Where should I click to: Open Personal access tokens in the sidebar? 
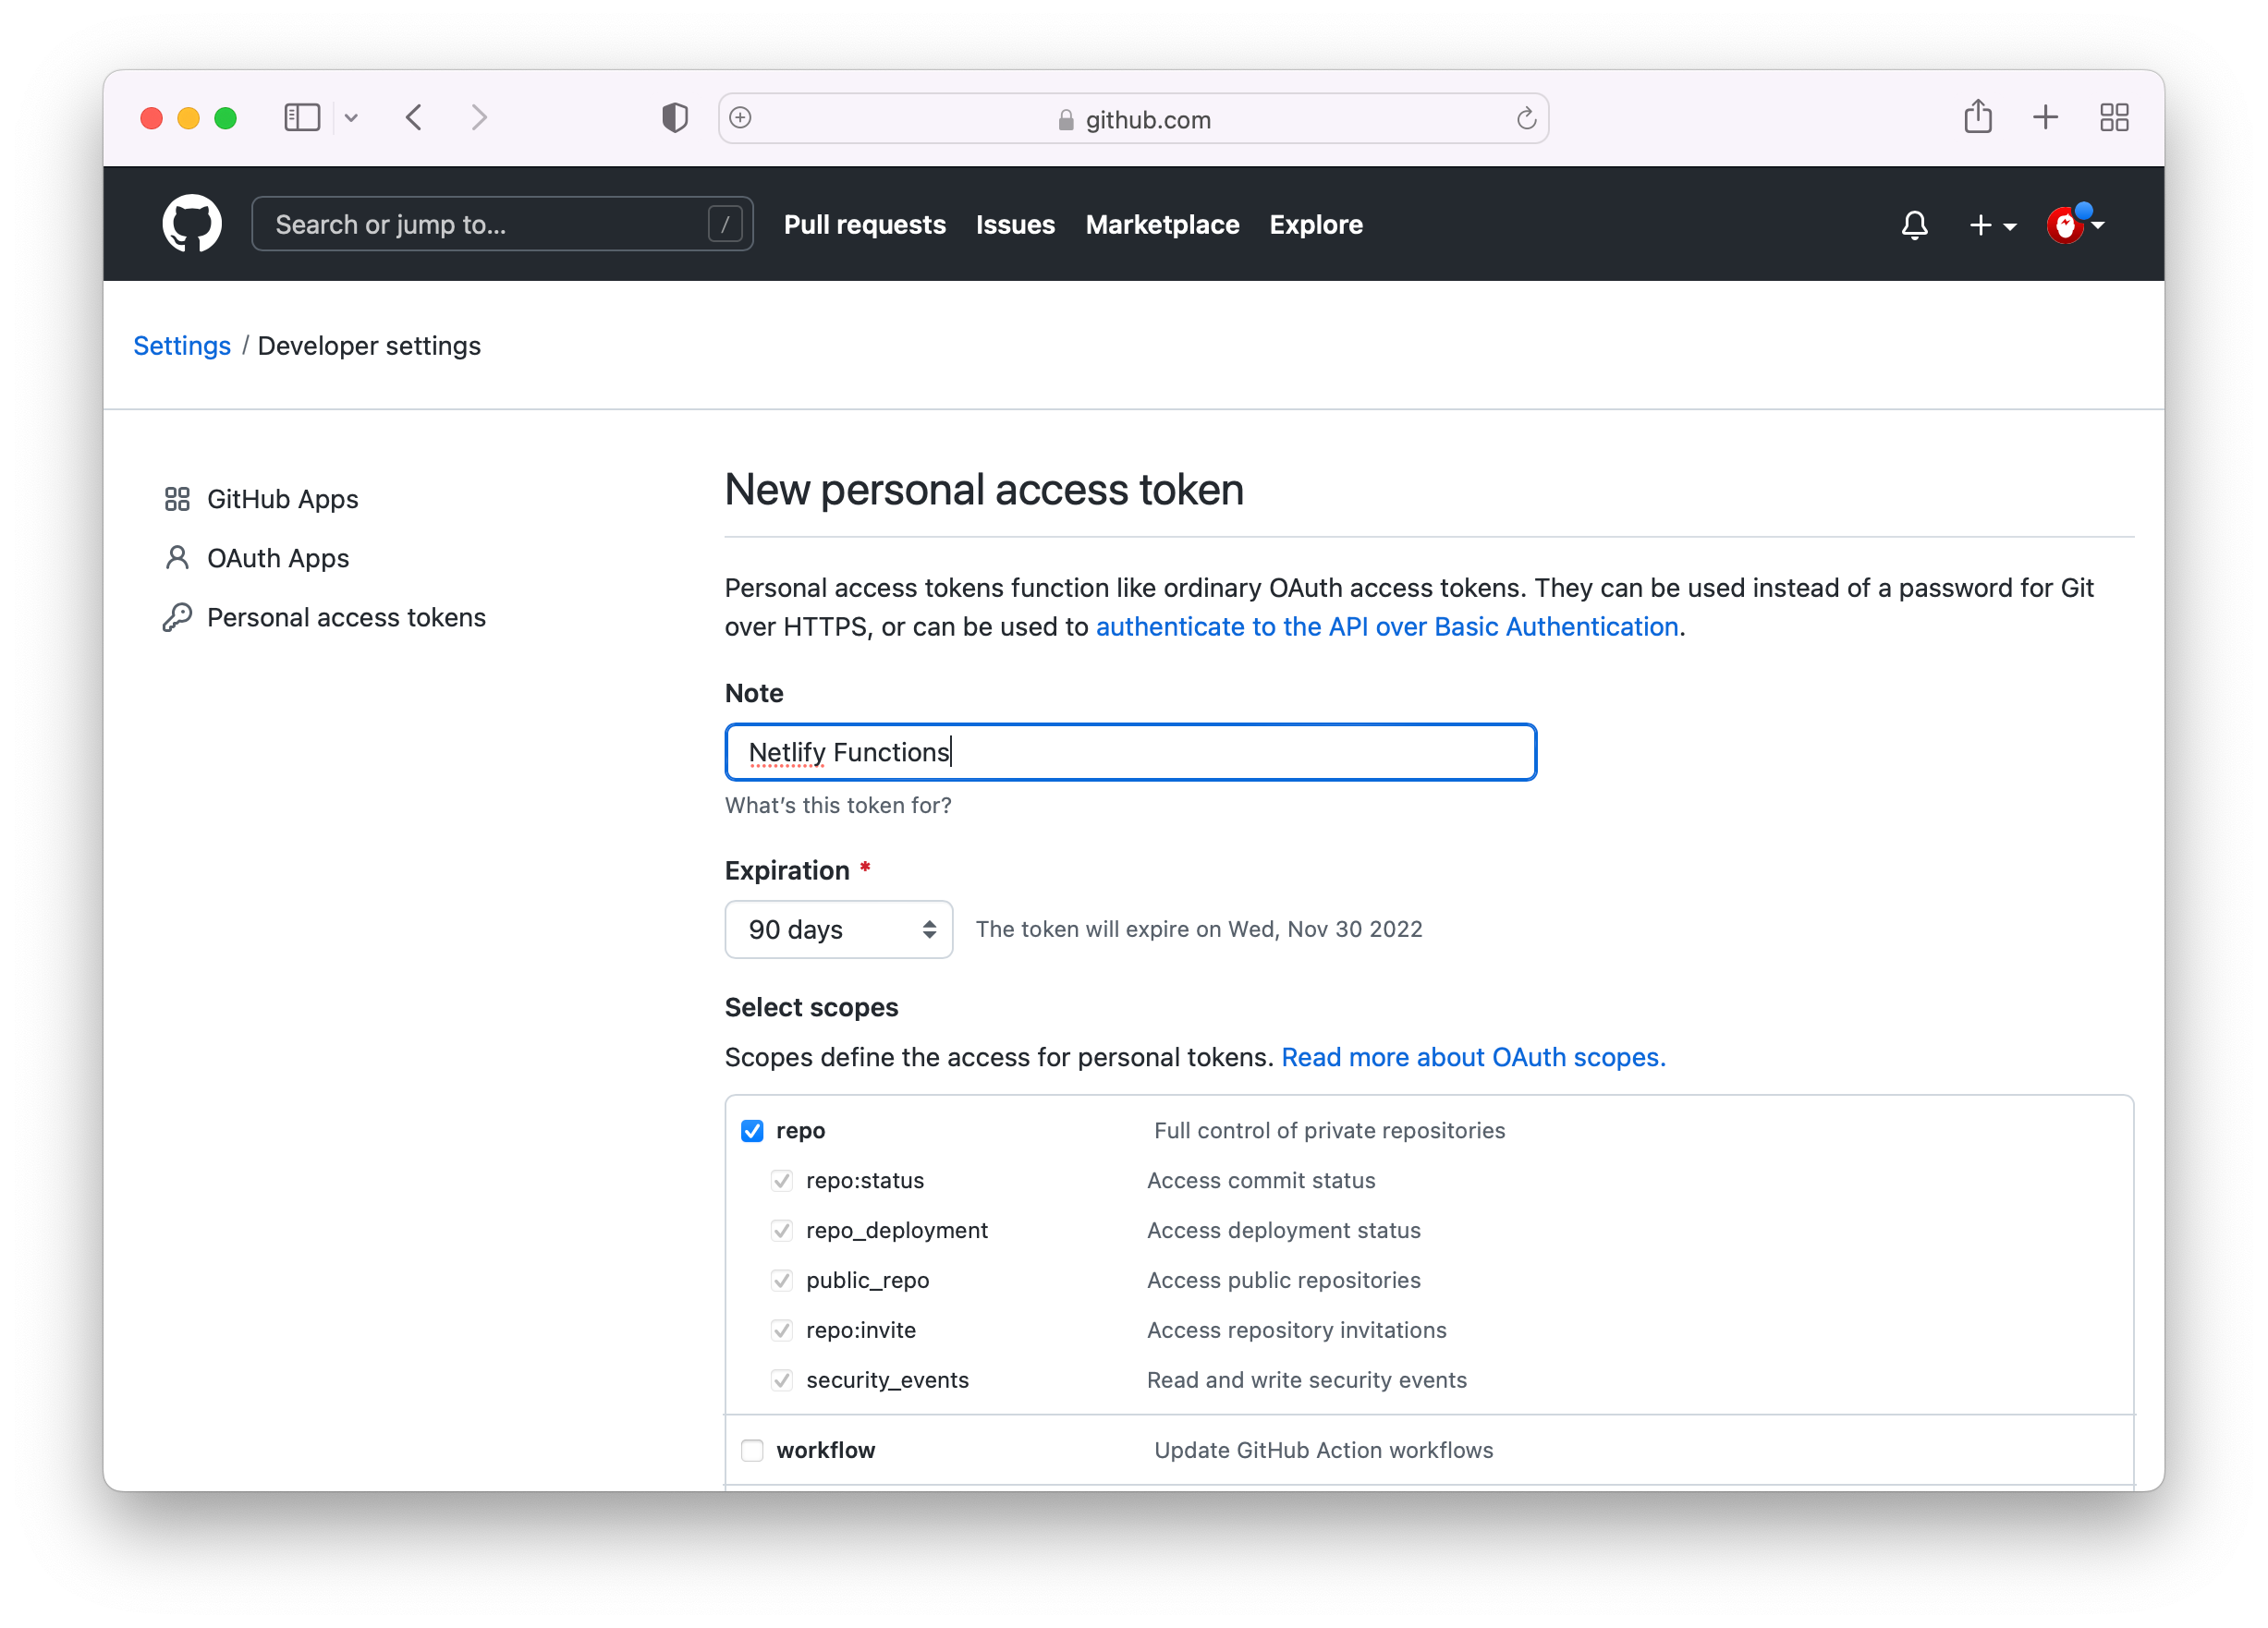tap(346, 617)
